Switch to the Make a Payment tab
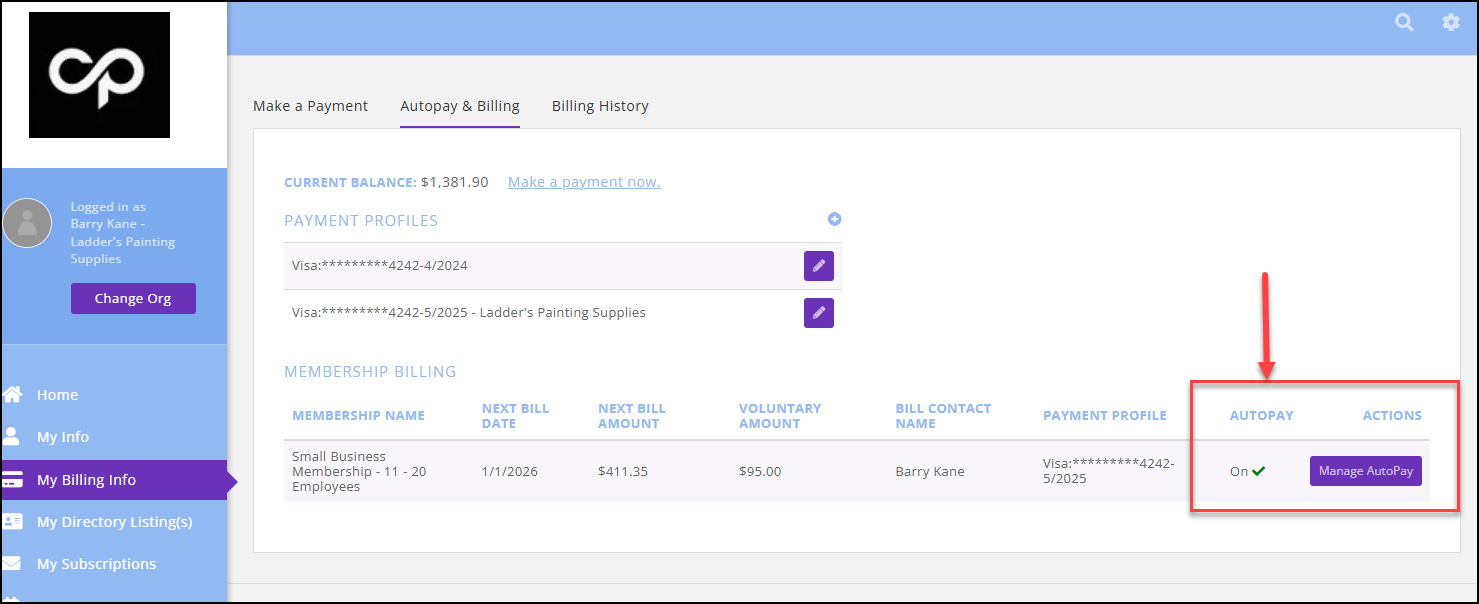 310,106
